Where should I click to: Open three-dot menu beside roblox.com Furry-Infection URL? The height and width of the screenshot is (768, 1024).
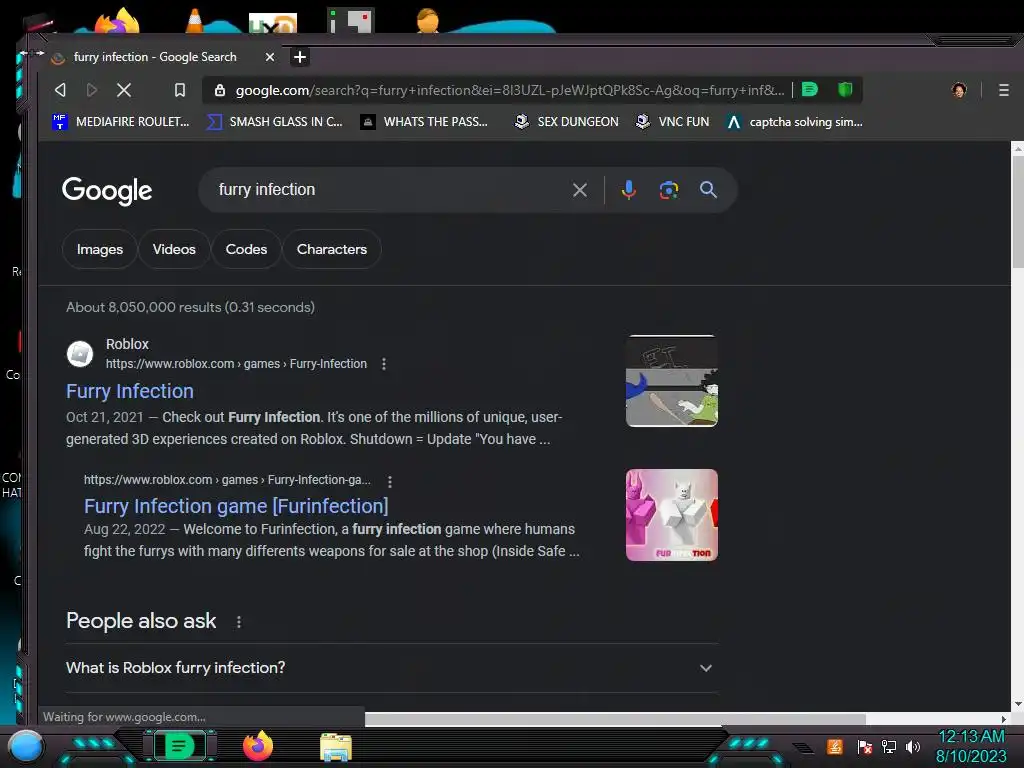coord(384,364)
